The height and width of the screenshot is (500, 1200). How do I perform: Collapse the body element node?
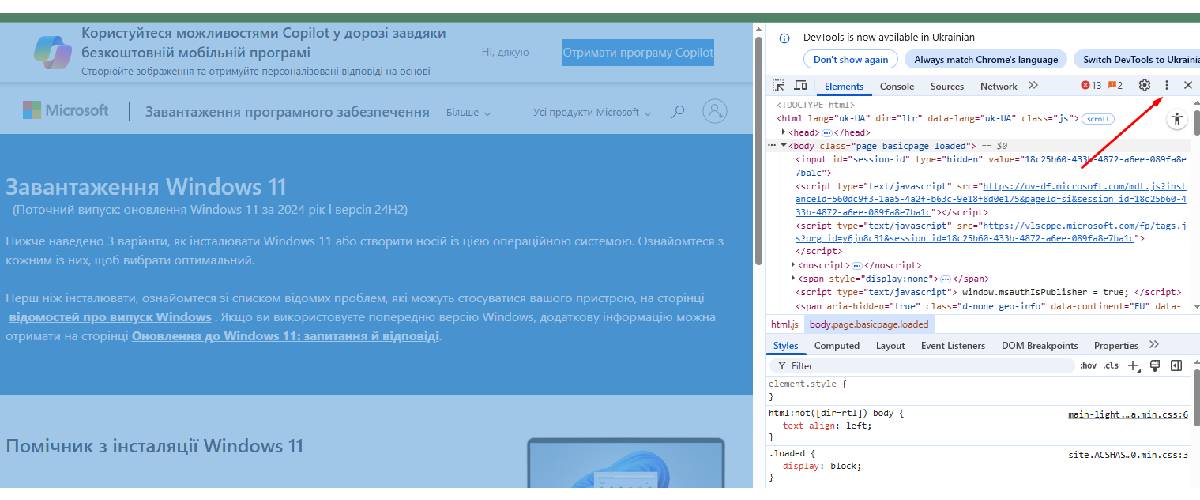(x=784, y=146)
